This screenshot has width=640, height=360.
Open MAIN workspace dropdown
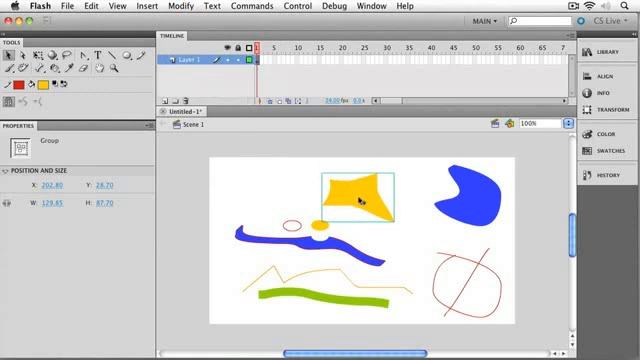(485, 21)
